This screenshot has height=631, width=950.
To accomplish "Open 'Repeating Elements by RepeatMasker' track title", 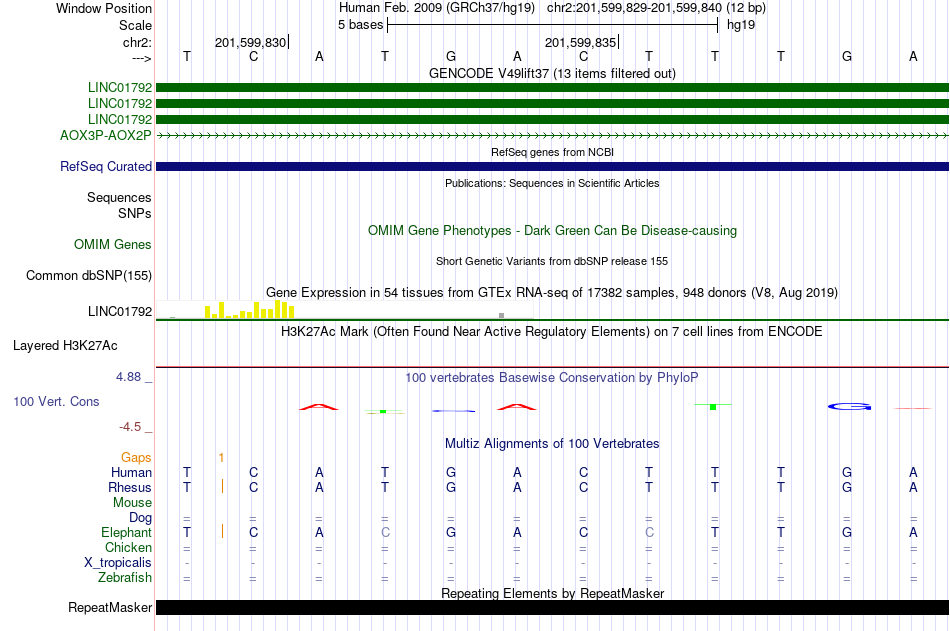I will pyautogui.click(x=552, y=593).
